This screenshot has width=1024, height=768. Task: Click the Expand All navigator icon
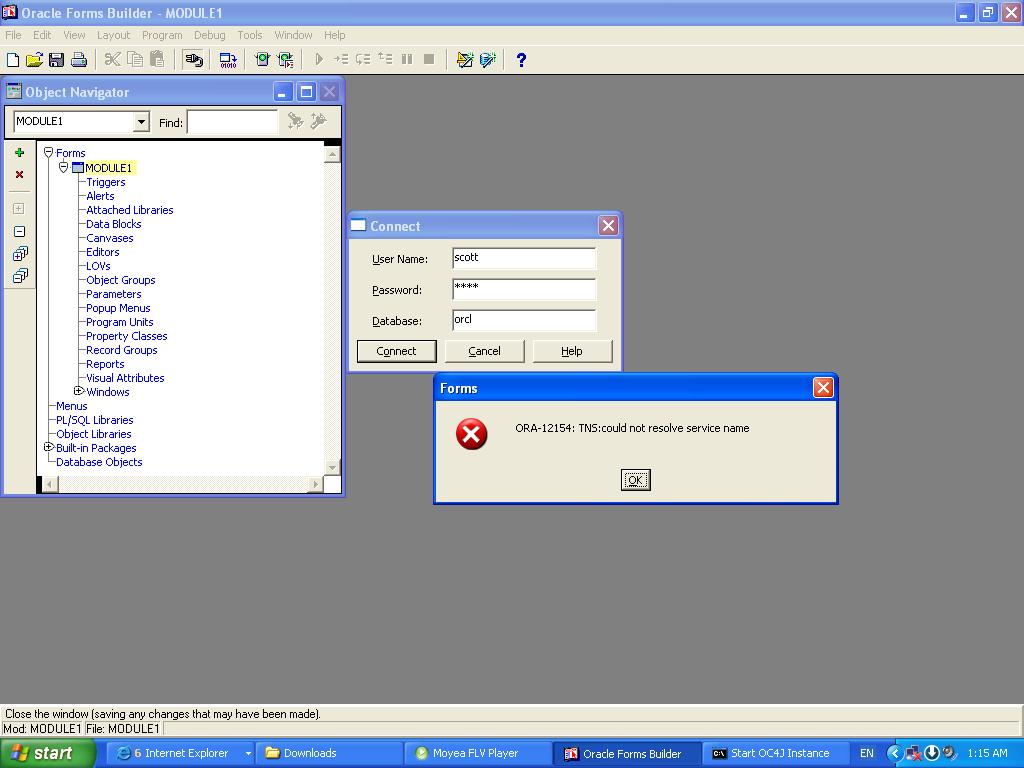(x=20, y=254)
